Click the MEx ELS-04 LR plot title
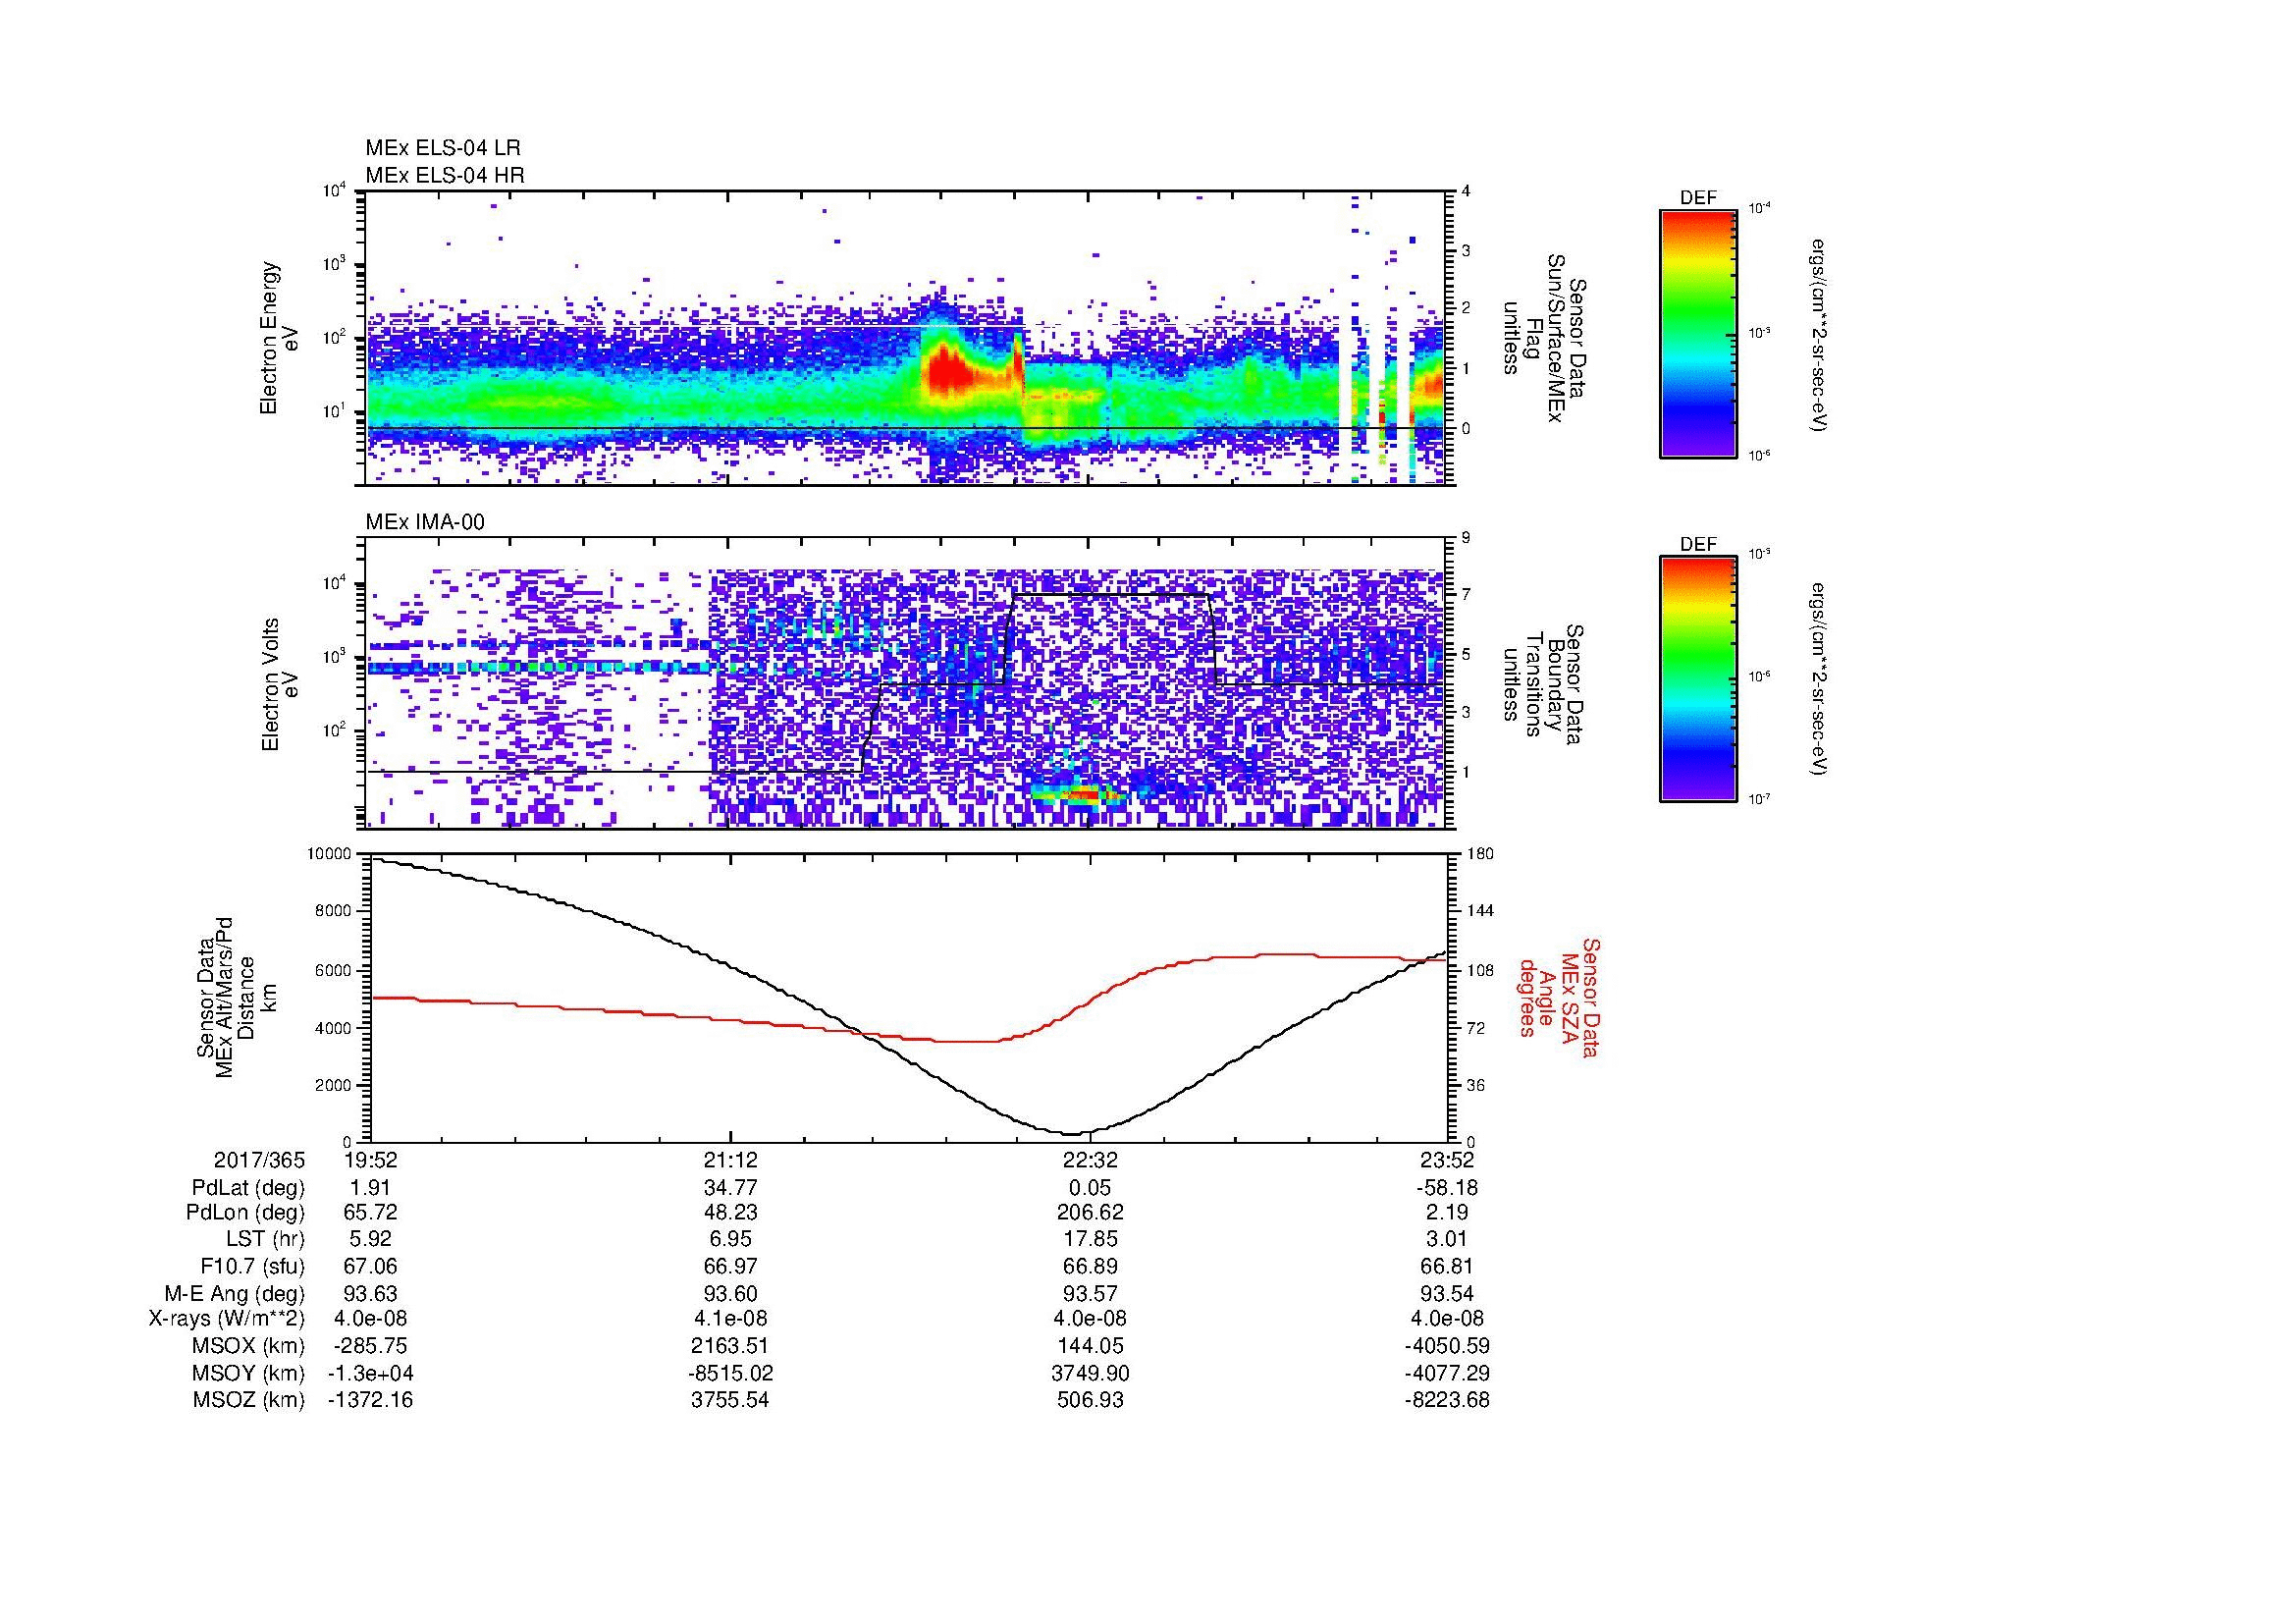Screen dimensions: 2296x1623 pyautogui.click(x=443, y=148)
